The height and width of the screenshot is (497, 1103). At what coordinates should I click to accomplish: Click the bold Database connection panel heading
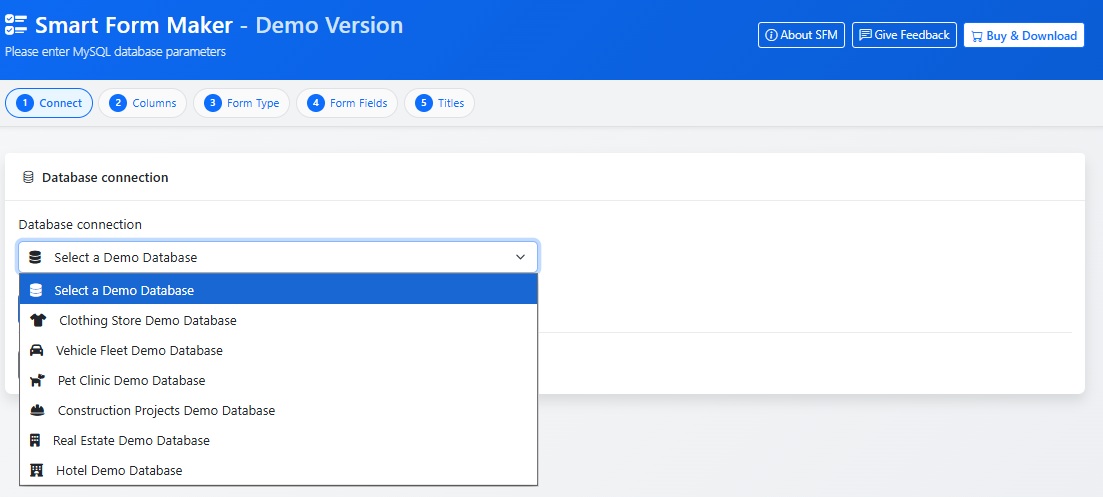pos(106,177)
